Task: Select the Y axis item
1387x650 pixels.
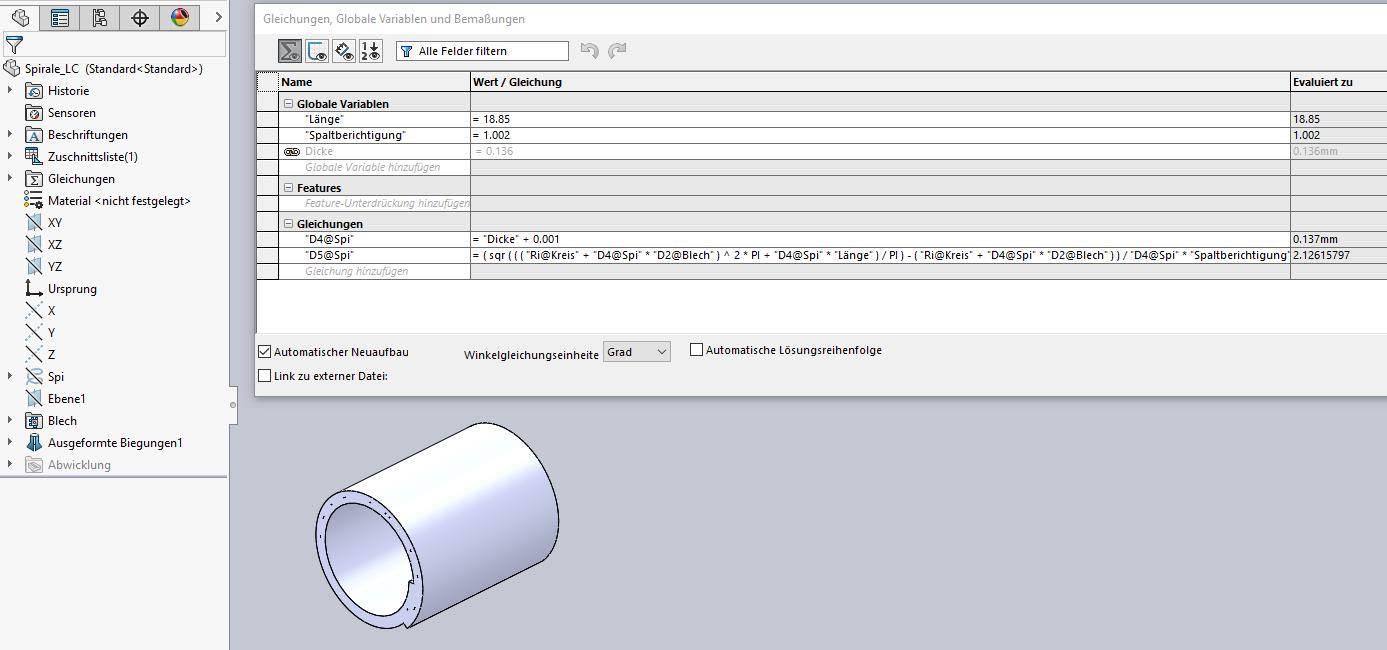Action: tap(40, 333)
